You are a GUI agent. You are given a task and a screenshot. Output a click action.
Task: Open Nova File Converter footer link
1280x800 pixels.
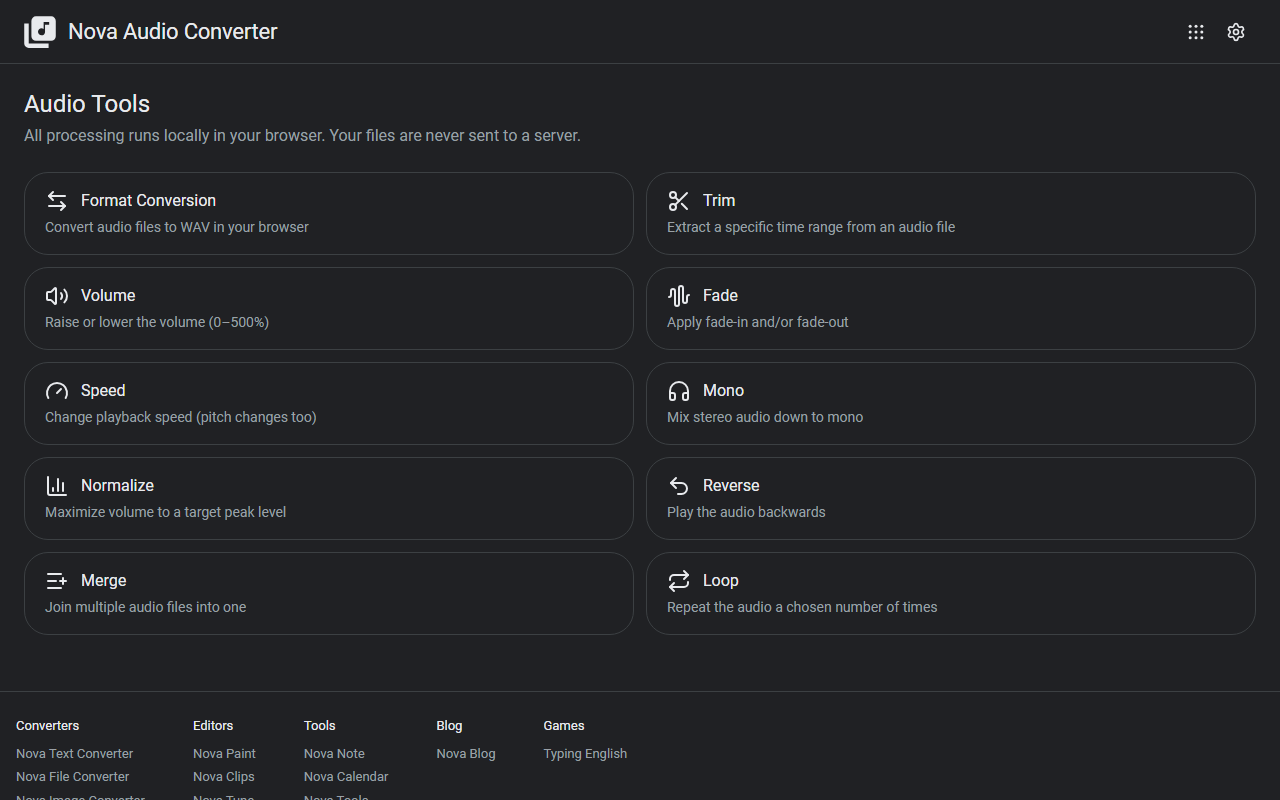tap(72, 777)
